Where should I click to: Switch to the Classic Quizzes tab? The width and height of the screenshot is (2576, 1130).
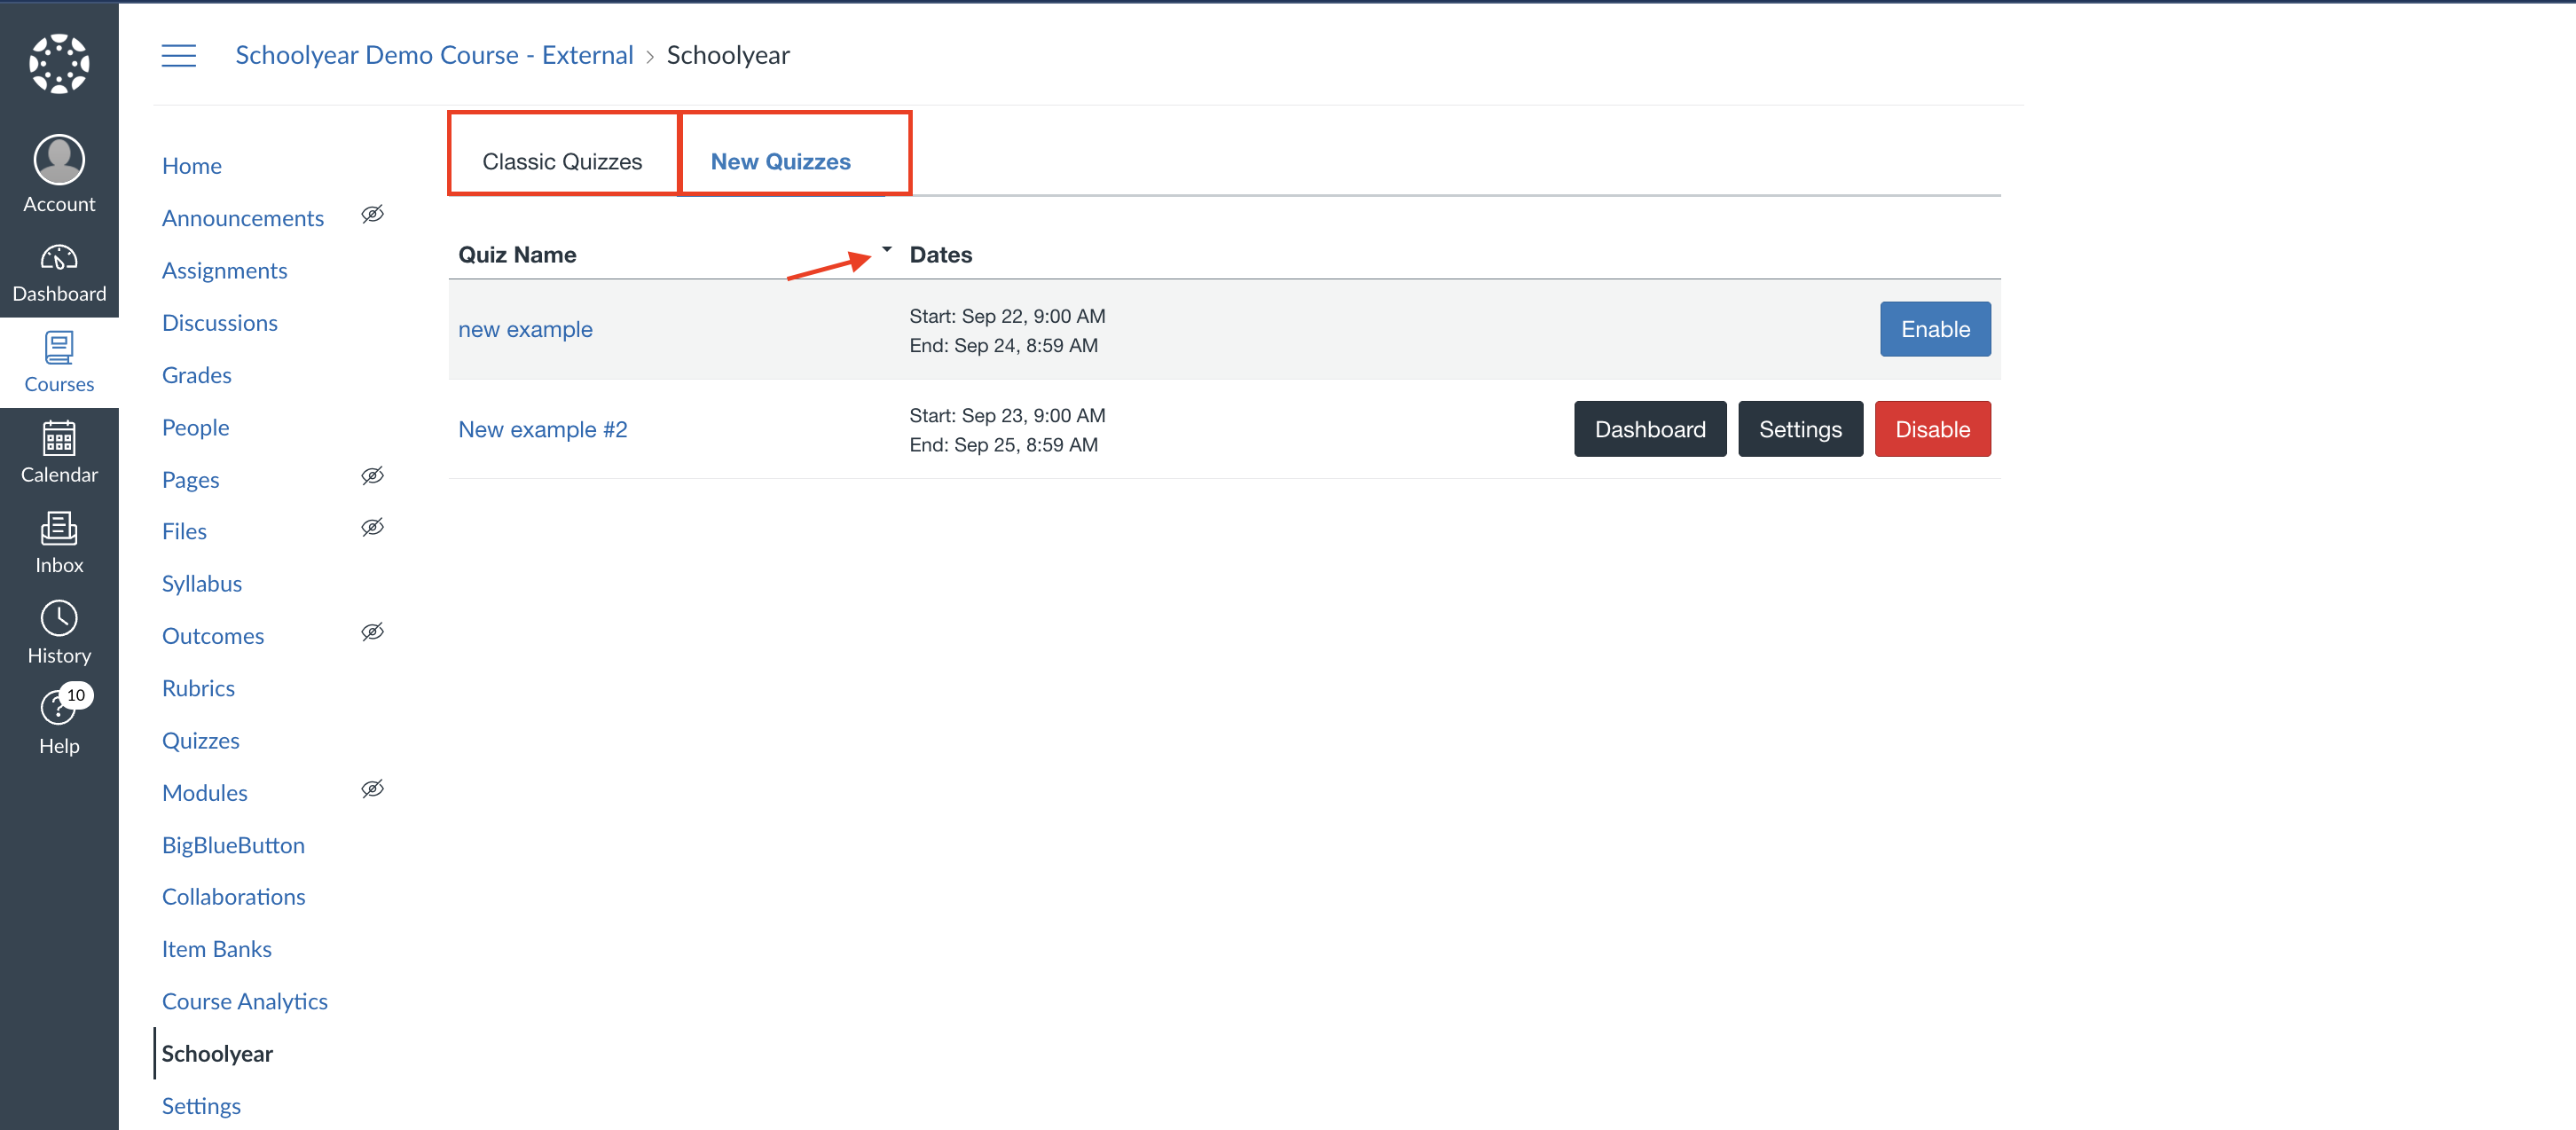(562, 161)
